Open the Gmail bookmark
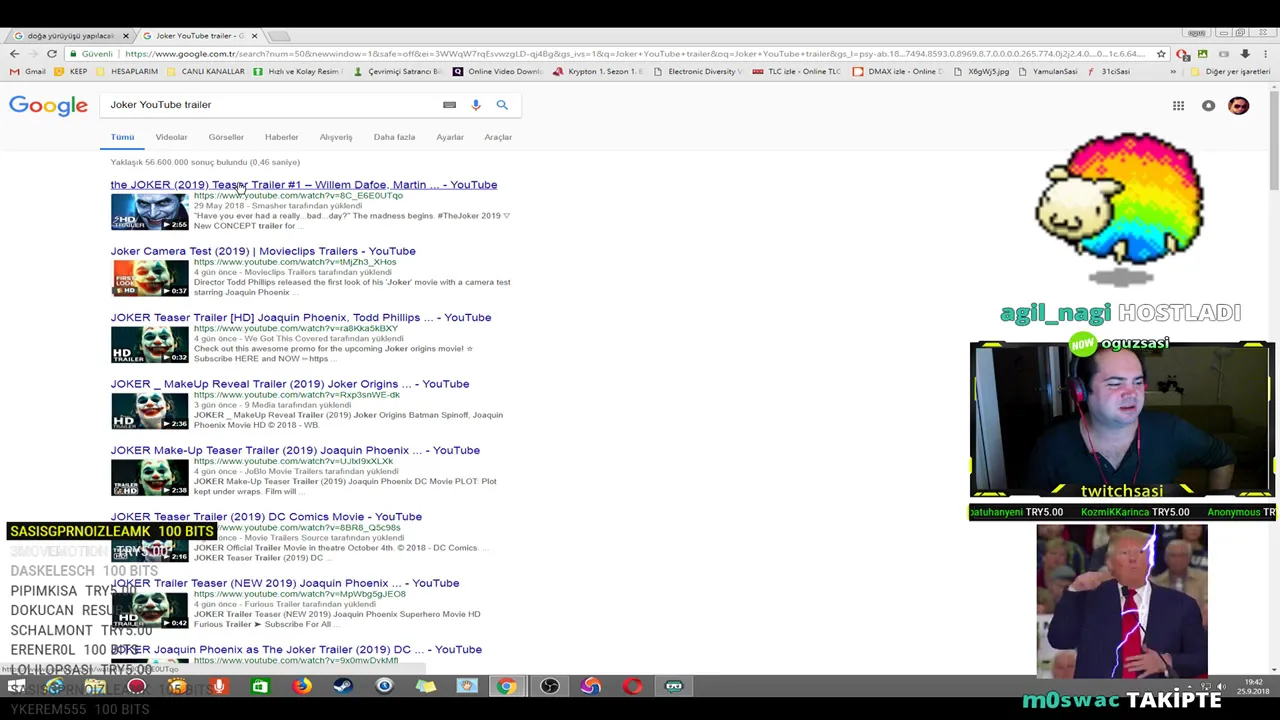This screenshot has height=720, width=1280. (27, 71)
